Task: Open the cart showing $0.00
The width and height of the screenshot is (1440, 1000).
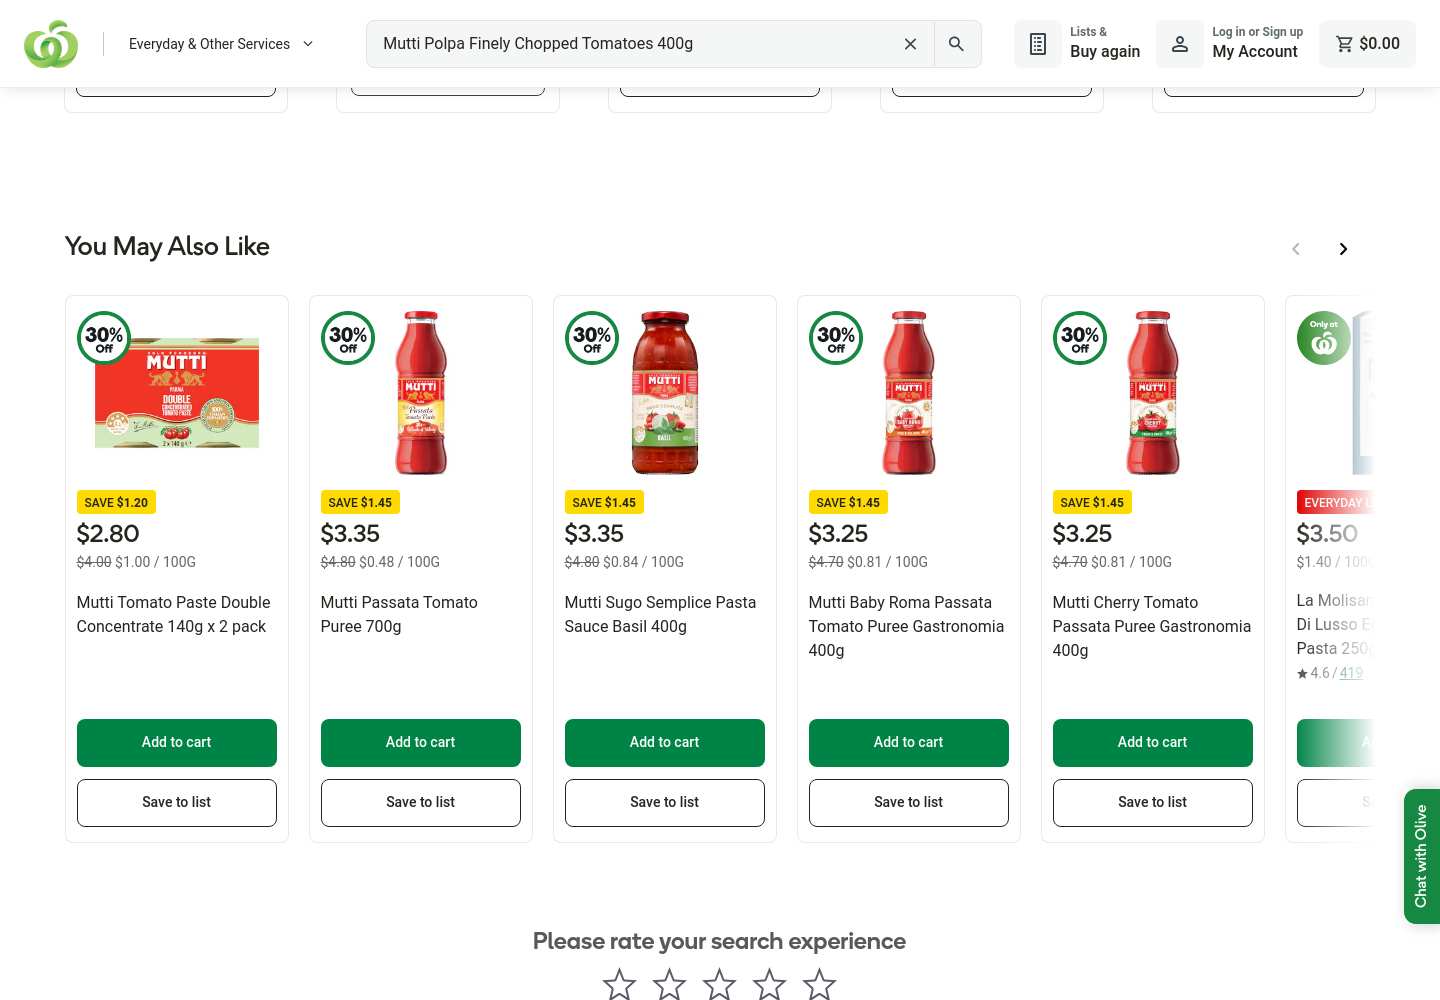Action: tap(1367, 44)
